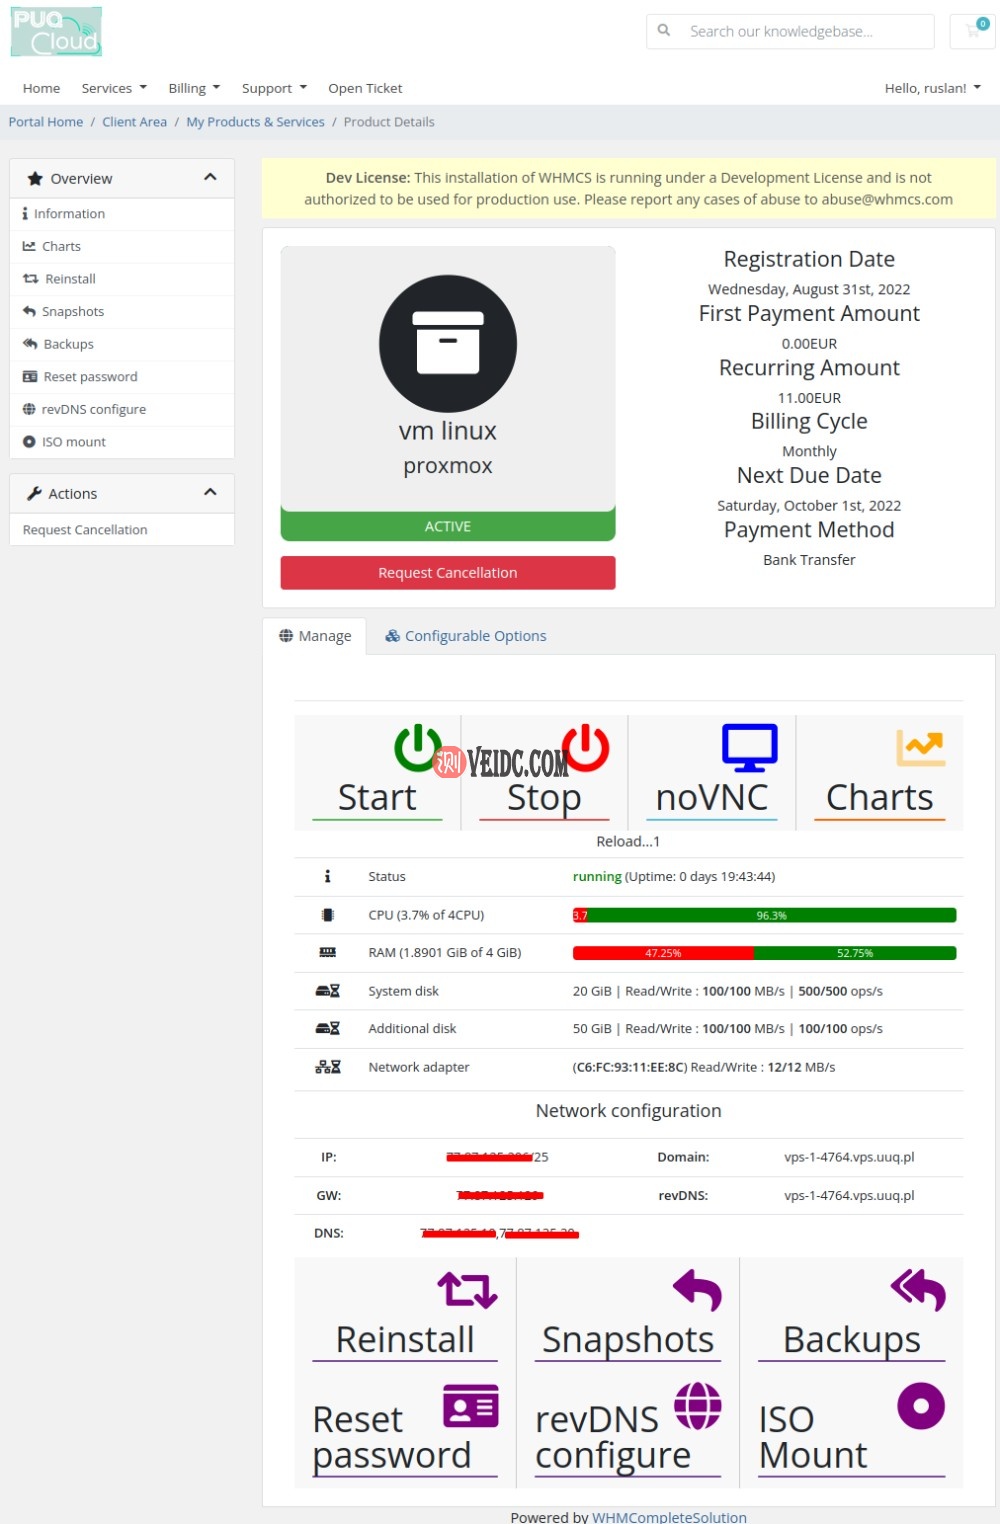Expand the Billing dropdown menu

[x=194, y=88]
